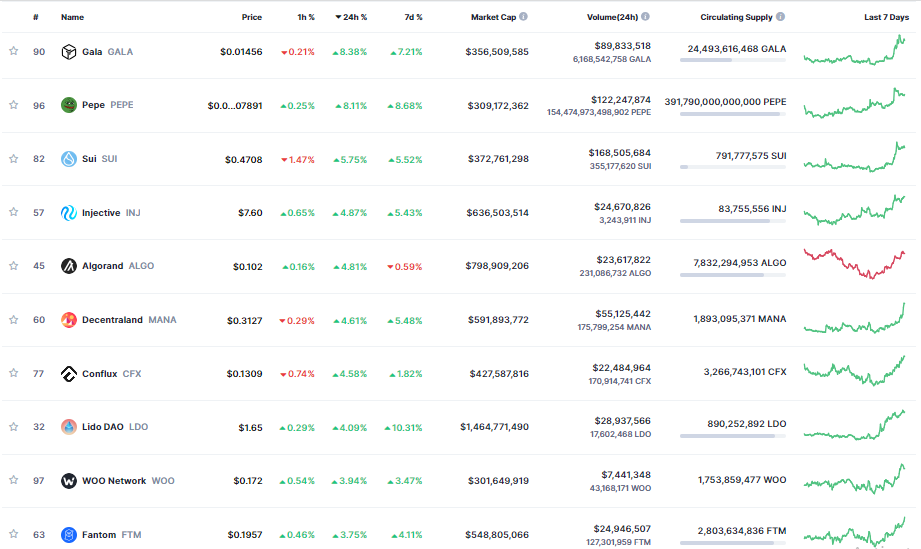Image resolution: width=921 pixels, height=549 pixels.
Task: Click Injective price $7.60
Action: coord(250,213)
